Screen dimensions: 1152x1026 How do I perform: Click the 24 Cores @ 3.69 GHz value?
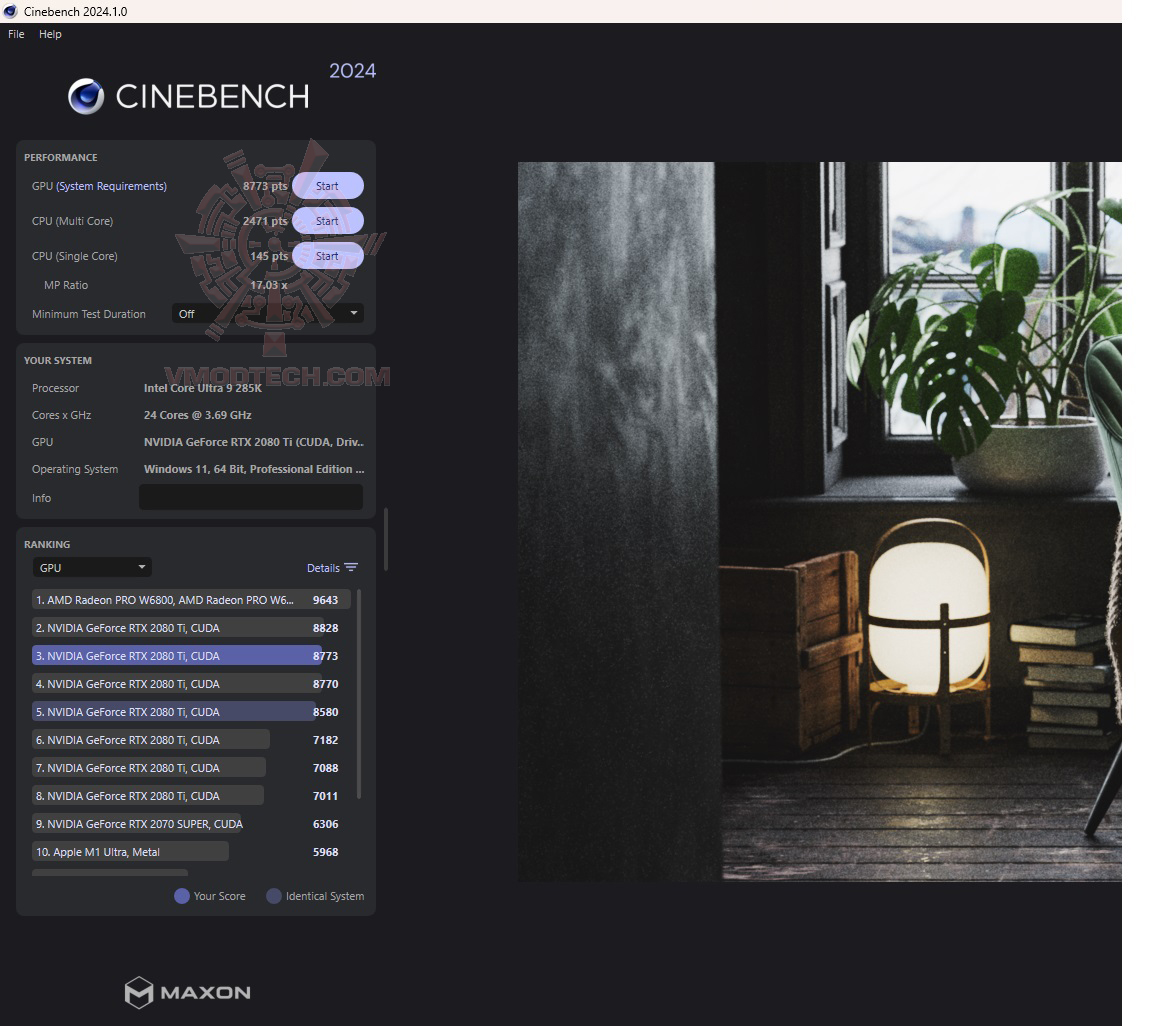coord(198,415)
